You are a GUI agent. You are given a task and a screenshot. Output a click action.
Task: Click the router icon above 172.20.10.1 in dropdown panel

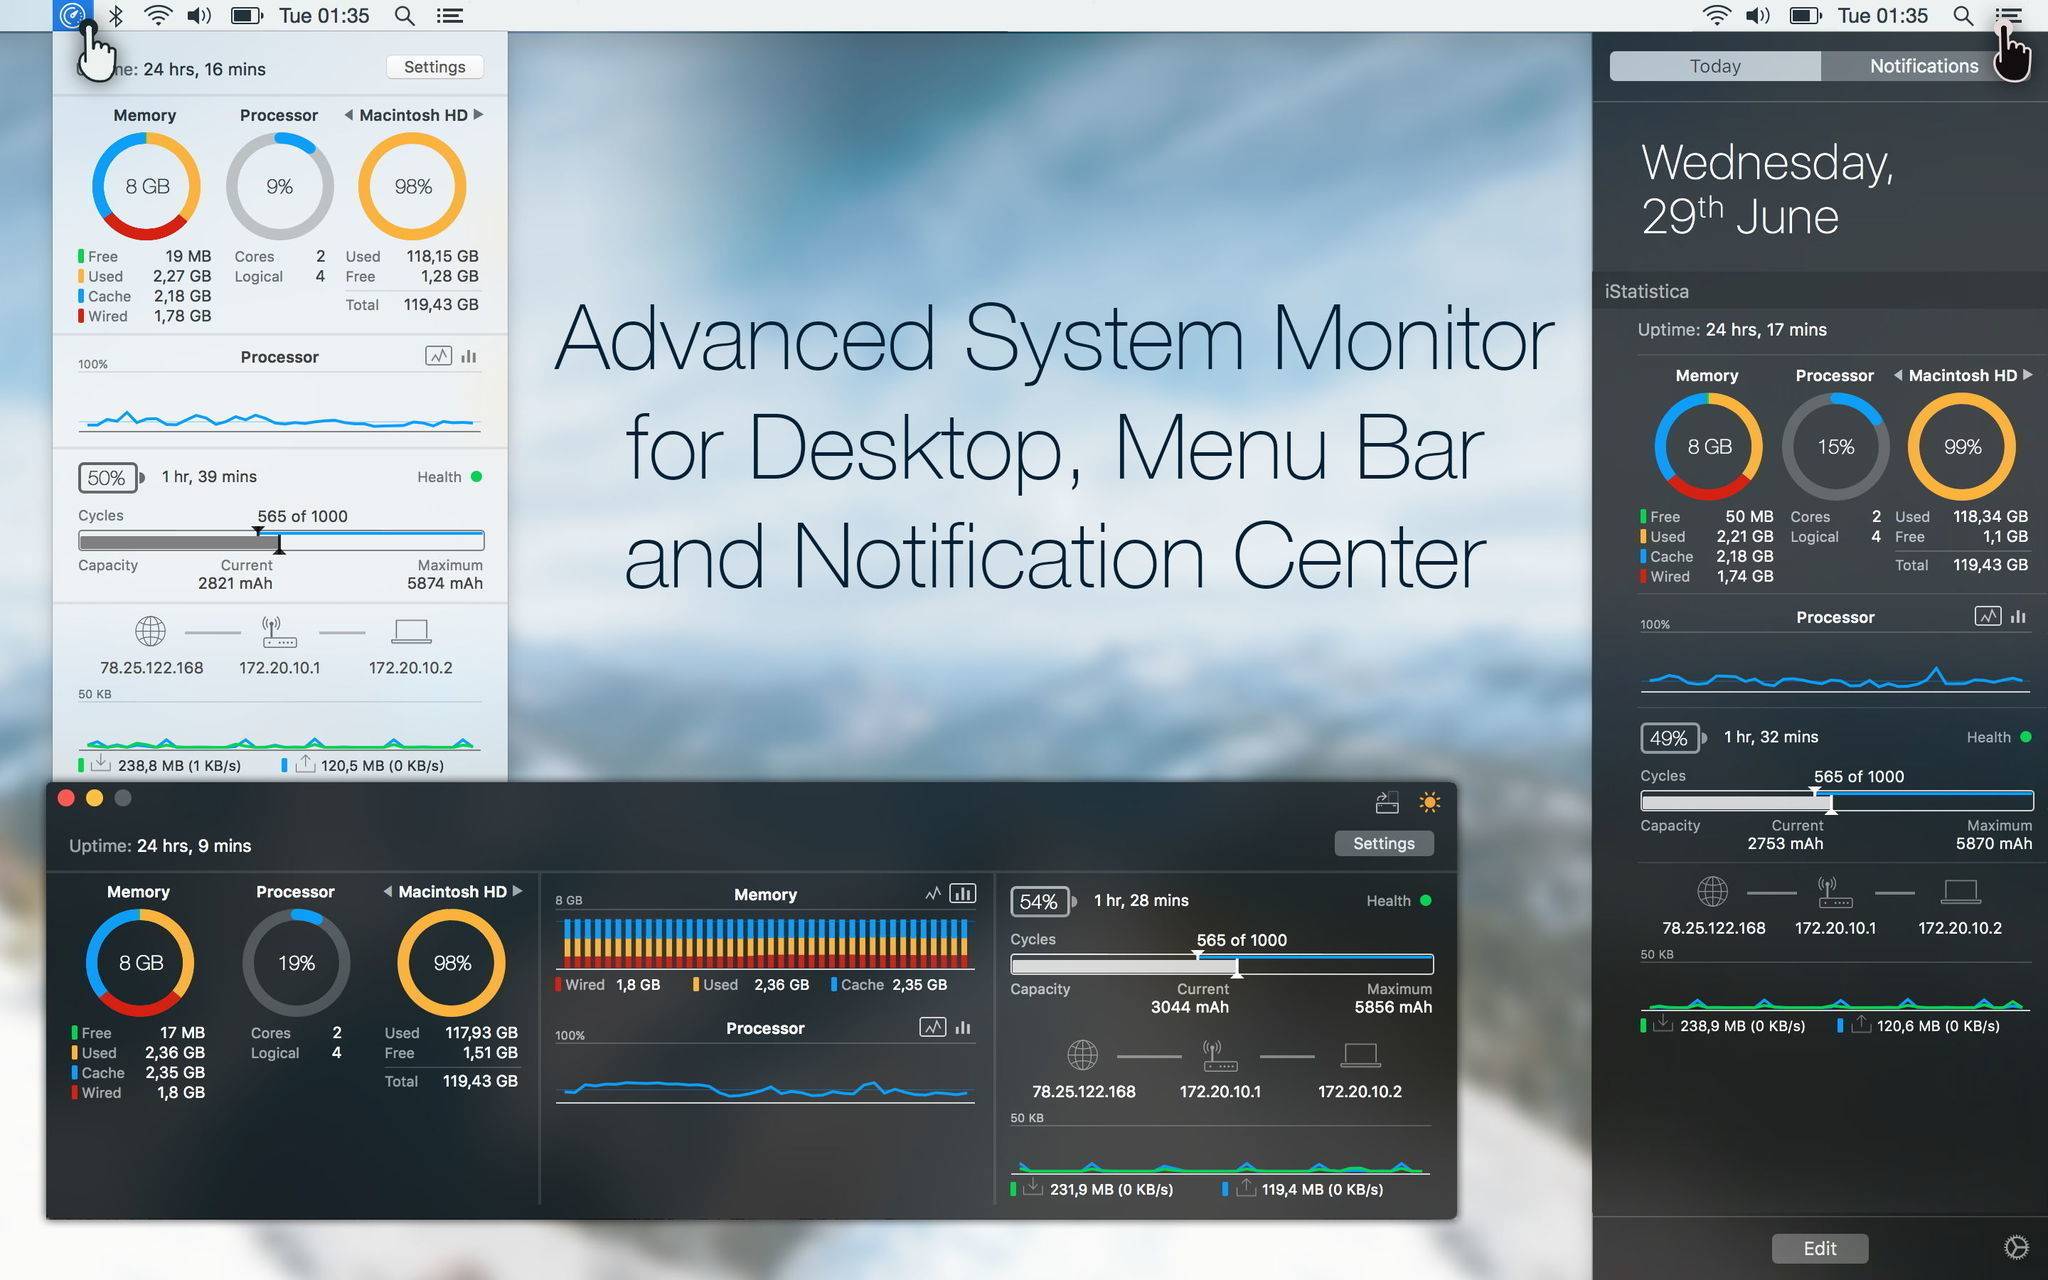(x=279, y=632)
